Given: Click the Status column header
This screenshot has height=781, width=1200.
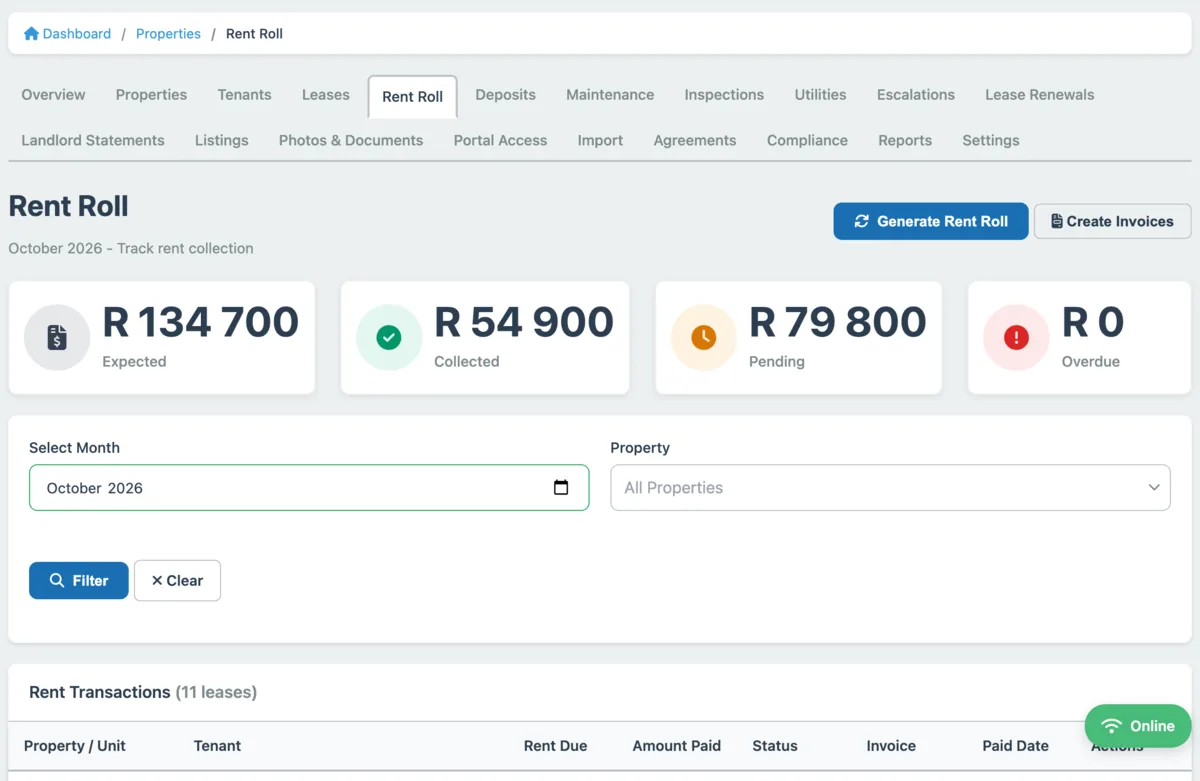Looking at the screenshot, I should pos(775,746).
